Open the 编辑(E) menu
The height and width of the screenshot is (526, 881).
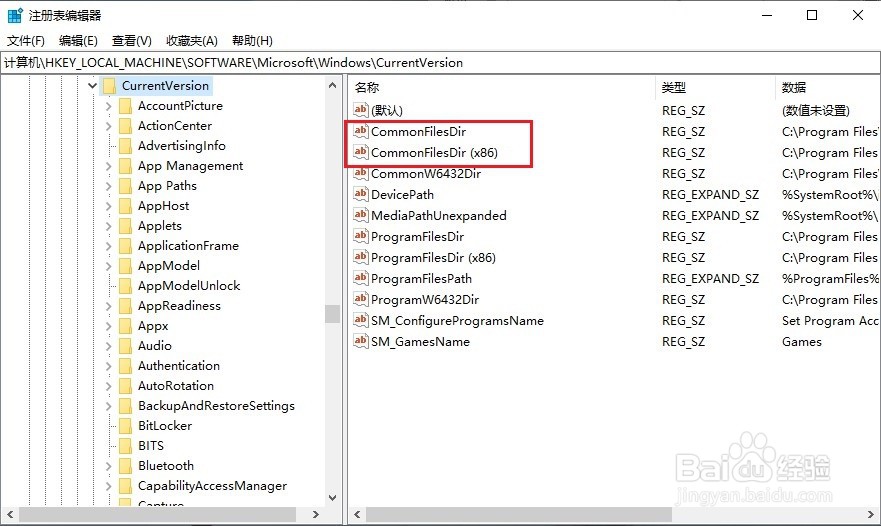click(x=78, y=40)
